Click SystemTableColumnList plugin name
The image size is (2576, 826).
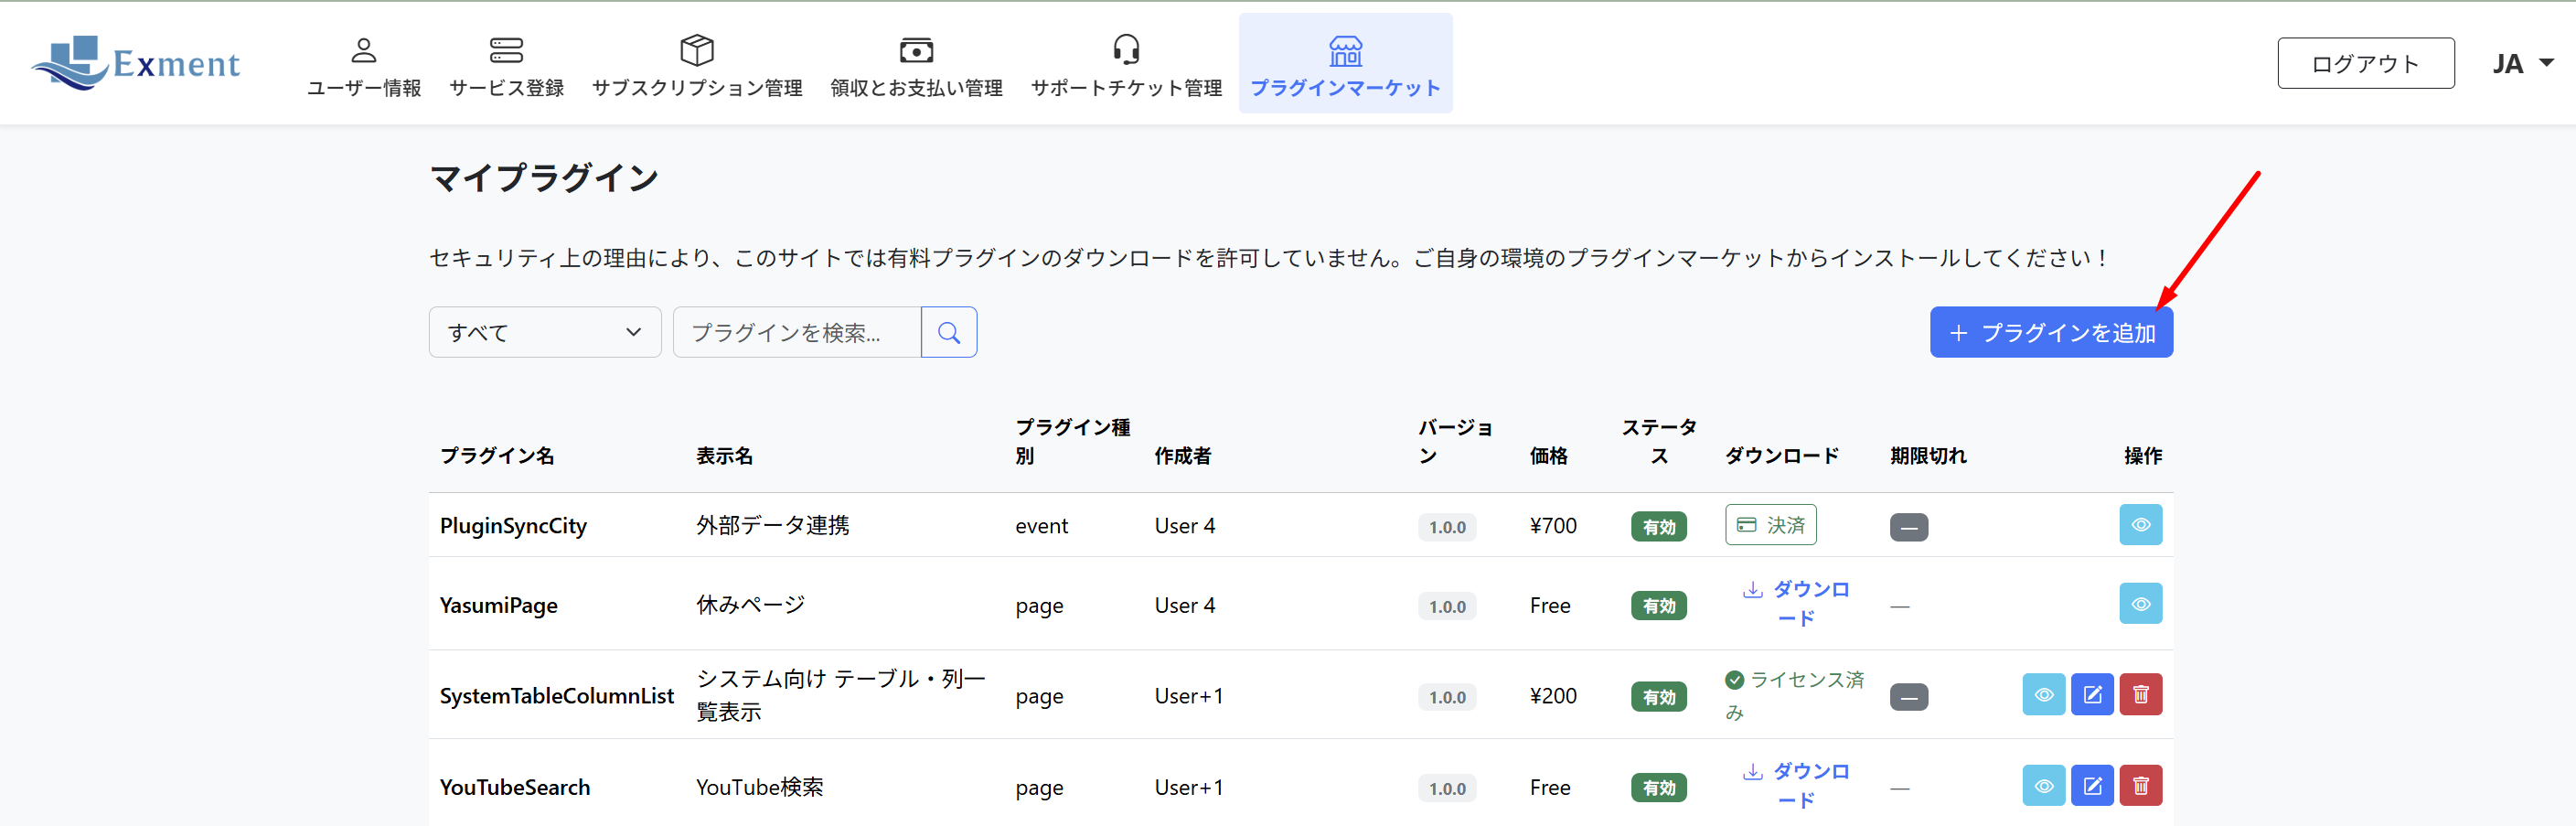(x=556, y=696)
